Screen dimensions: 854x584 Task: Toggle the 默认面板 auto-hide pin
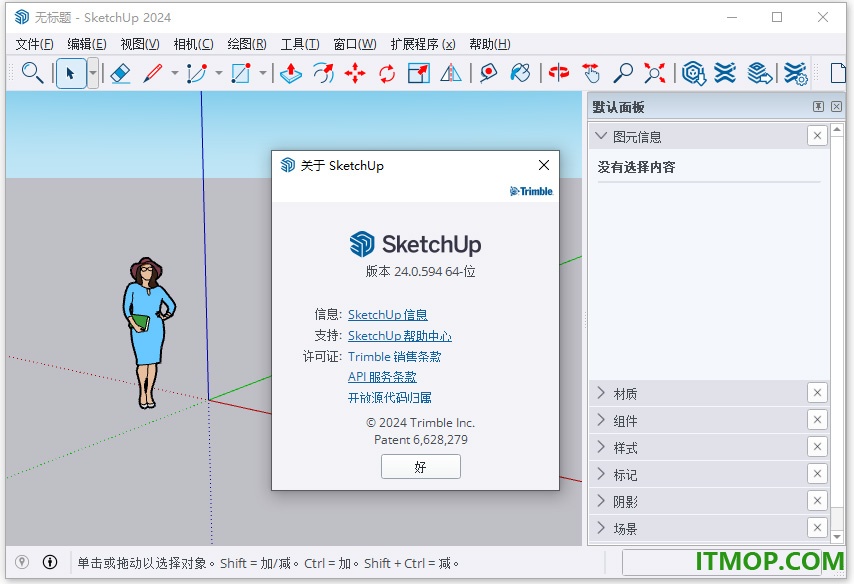tap(818, 106)
